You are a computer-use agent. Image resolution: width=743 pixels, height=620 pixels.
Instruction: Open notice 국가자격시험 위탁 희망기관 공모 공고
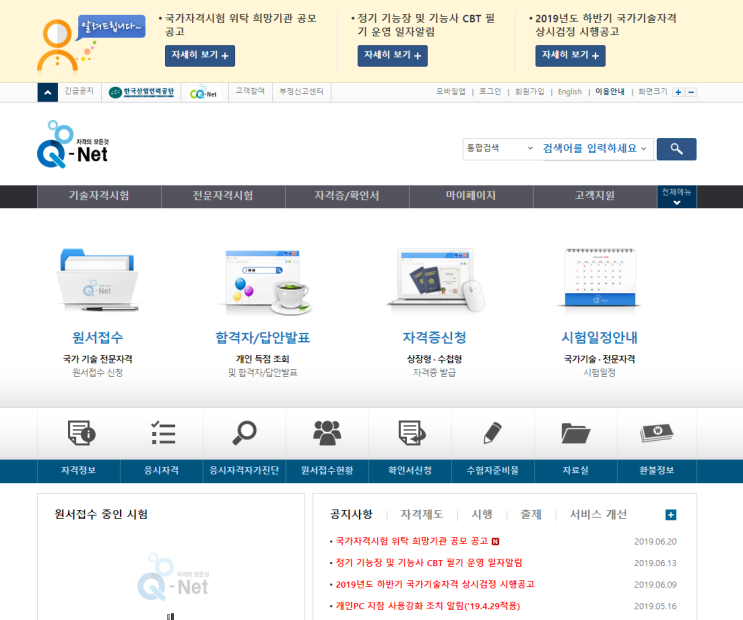pos(412,541)
